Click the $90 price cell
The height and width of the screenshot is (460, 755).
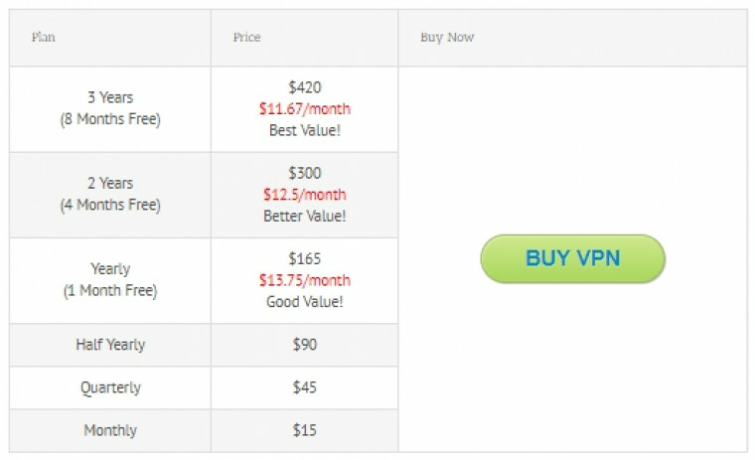click(304, 345)
